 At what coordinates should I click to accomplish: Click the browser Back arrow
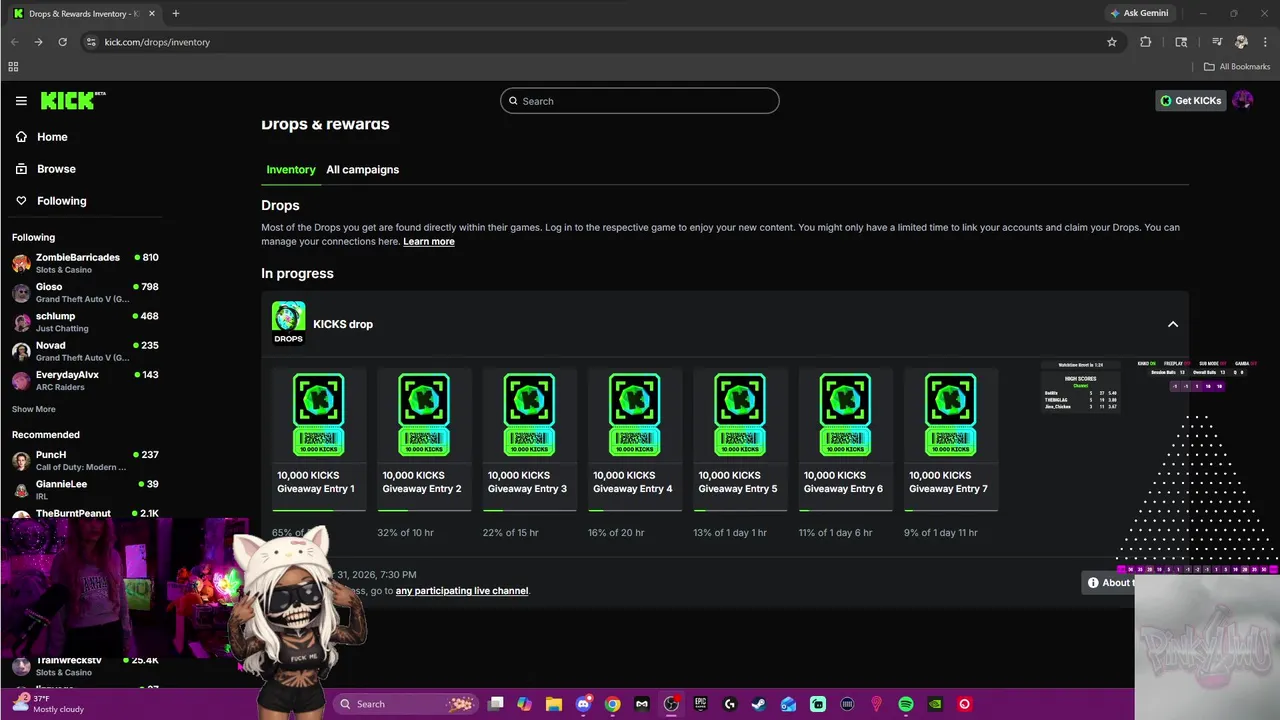coord(14,42)
